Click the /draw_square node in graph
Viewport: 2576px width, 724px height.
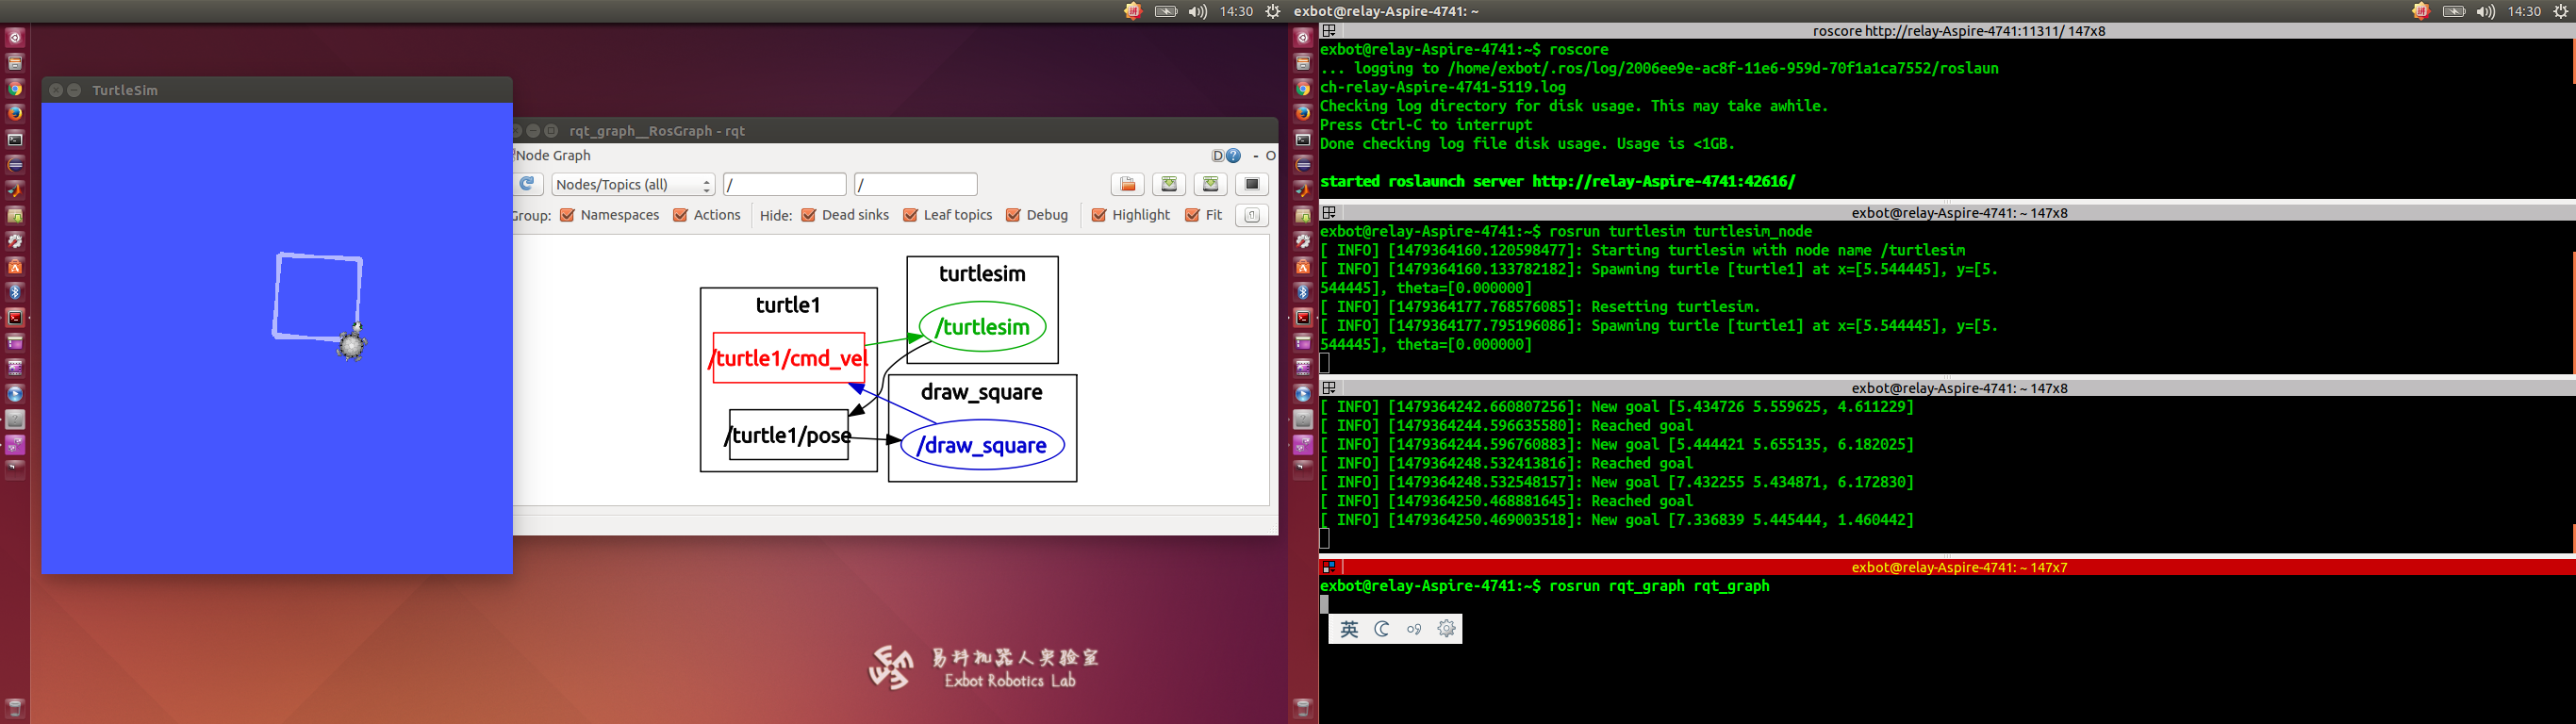(x=981, y=446)
